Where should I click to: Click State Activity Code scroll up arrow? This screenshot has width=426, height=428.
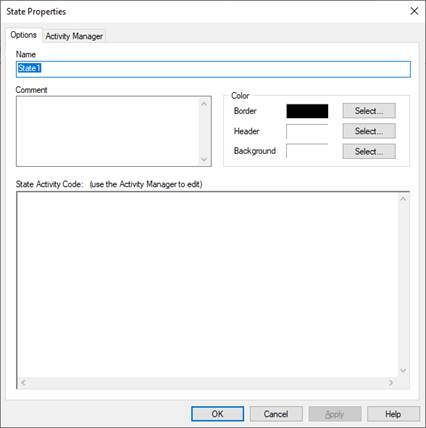pyautogui.click(x=403, y=199)
